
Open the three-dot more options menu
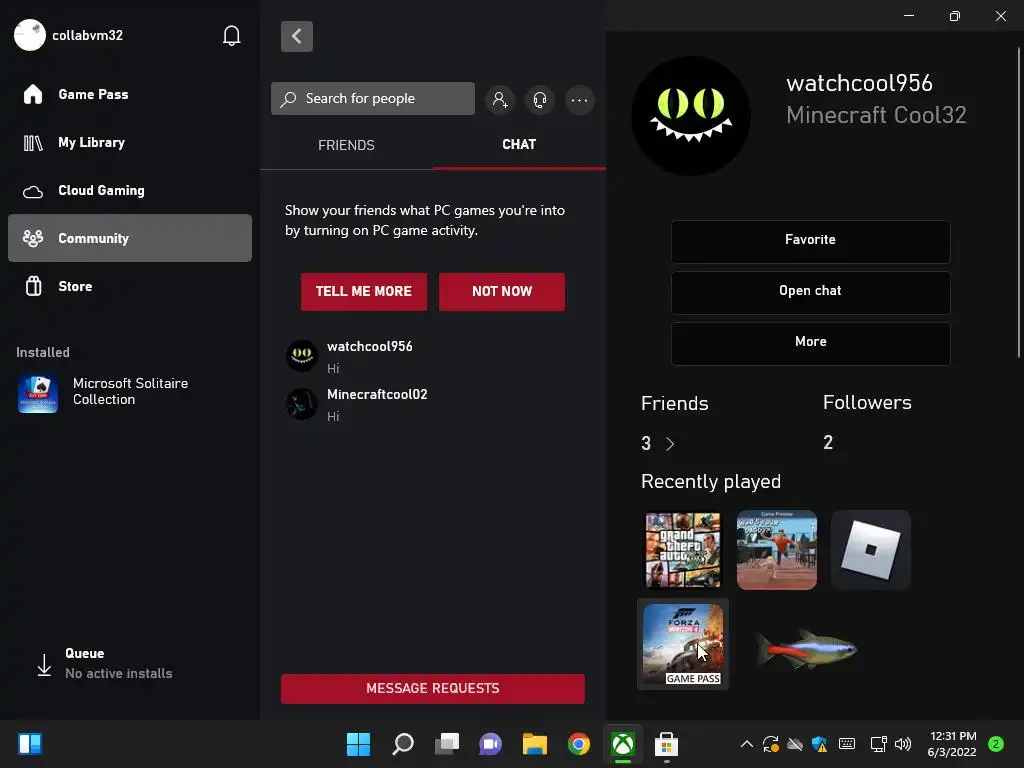pos(579,99)
